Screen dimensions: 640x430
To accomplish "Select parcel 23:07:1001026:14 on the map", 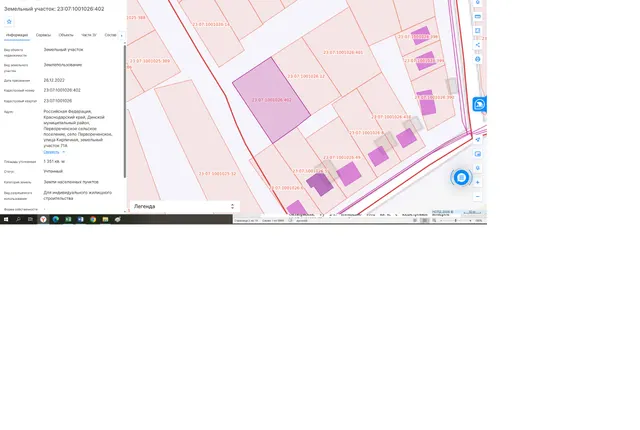I will coord(211,24).
